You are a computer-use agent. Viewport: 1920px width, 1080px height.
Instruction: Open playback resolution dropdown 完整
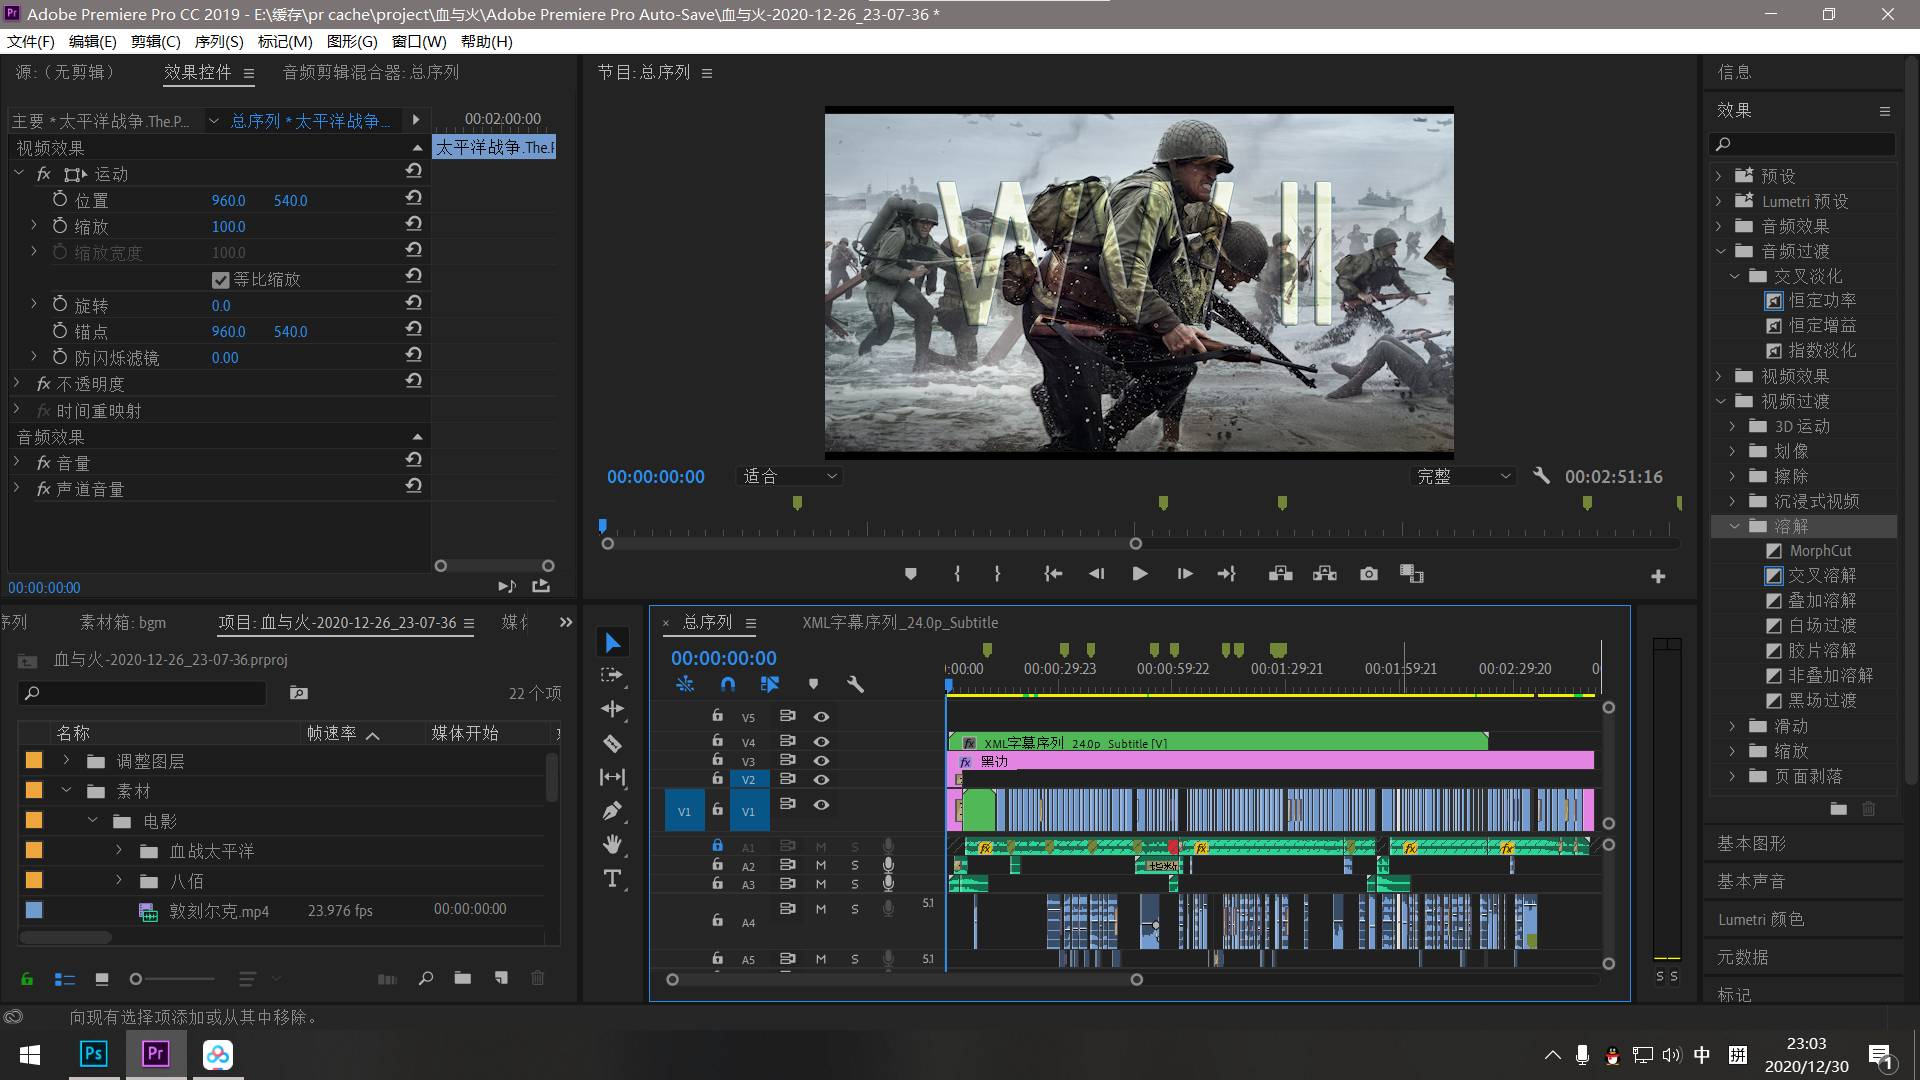tap(1463, 476)
